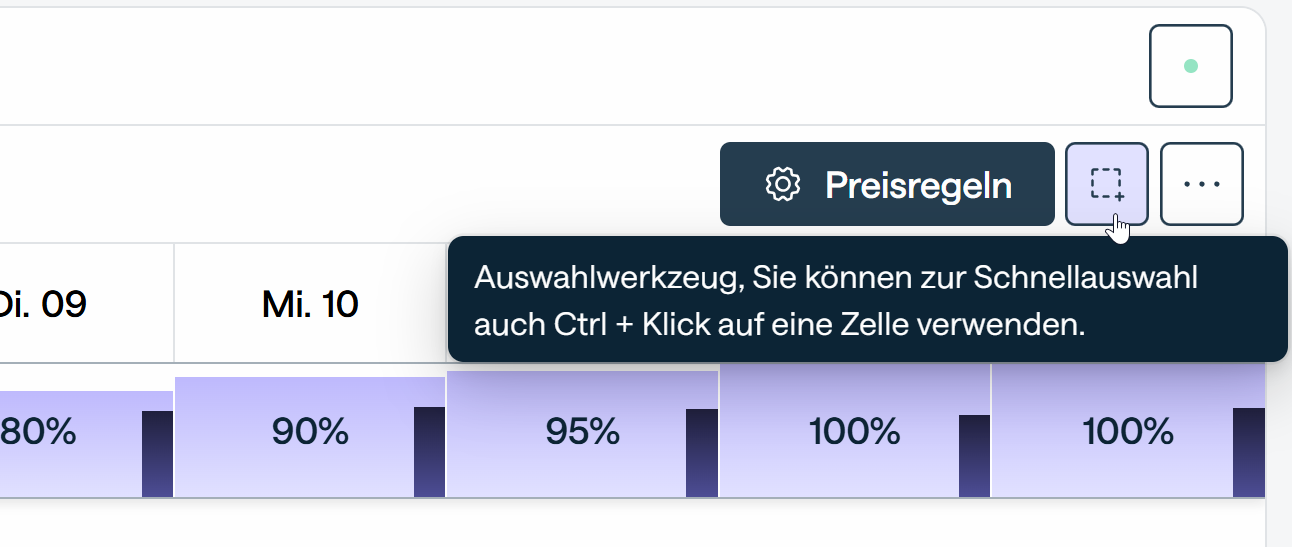The width and height of the screenshot is (1292, 547).
Task: Click the dark bar in the 80% cell
Action: point(157,453)
